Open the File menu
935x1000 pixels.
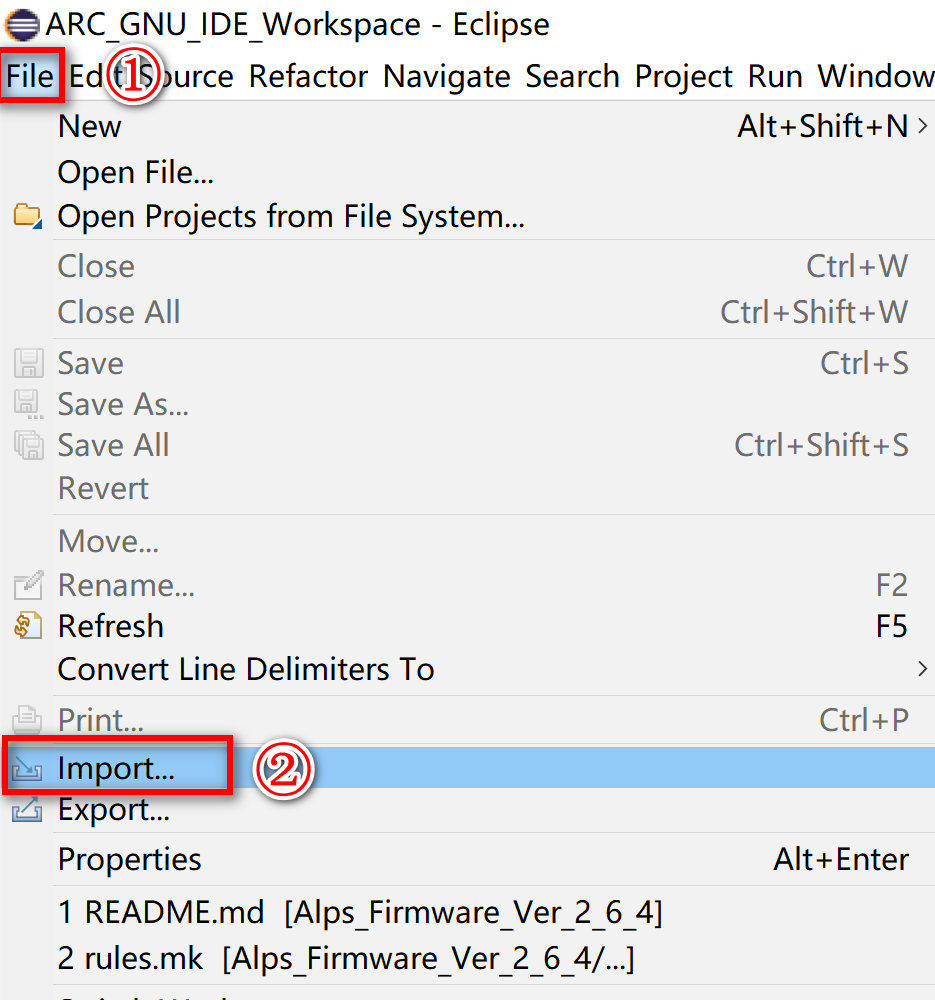tap(30, 76)
